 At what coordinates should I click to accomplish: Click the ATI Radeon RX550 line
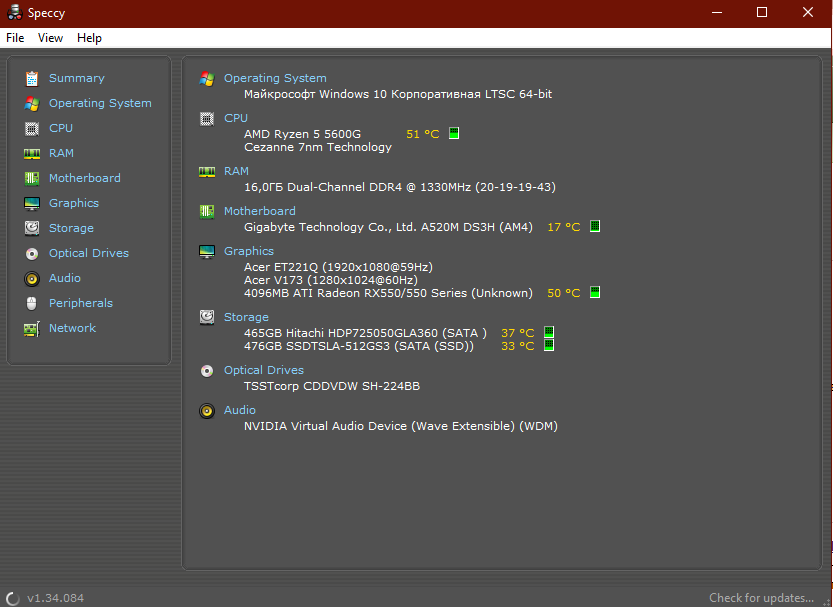pos(388,293)
